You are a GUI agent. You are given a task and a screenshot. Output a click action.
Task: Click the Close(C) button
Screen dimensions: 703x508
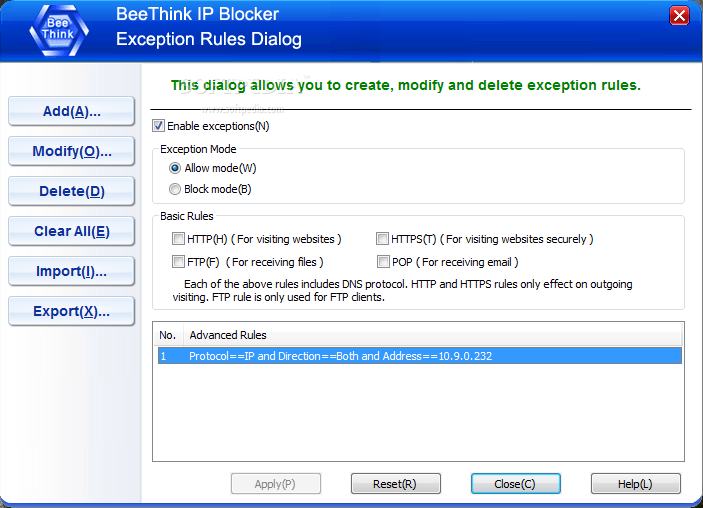click(x=516, y=484)
